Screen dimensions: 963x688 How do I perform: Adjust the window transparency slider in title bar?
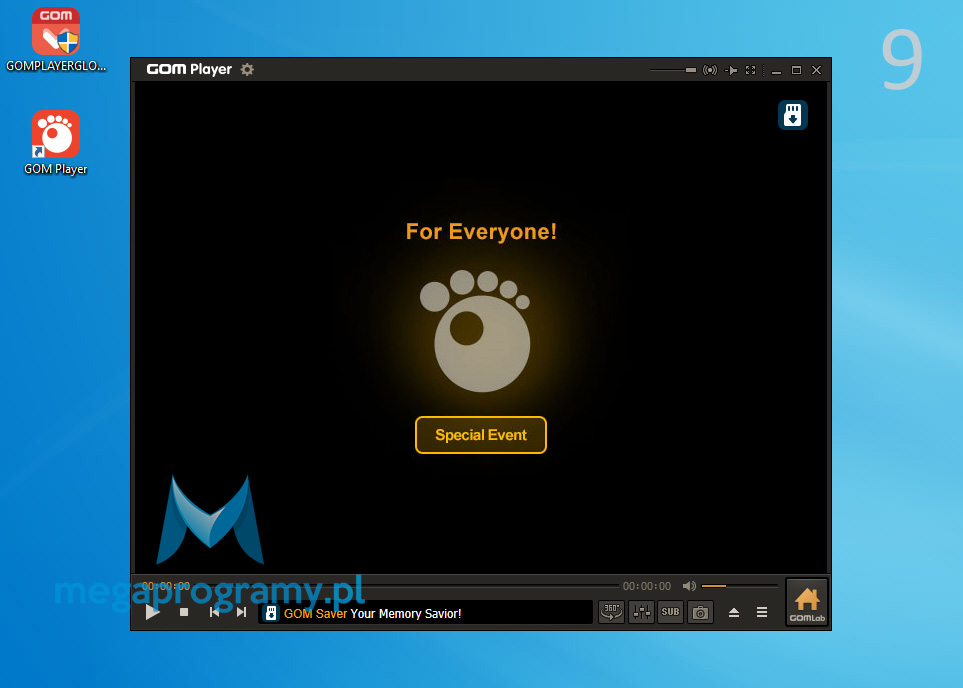coord(673,70)
